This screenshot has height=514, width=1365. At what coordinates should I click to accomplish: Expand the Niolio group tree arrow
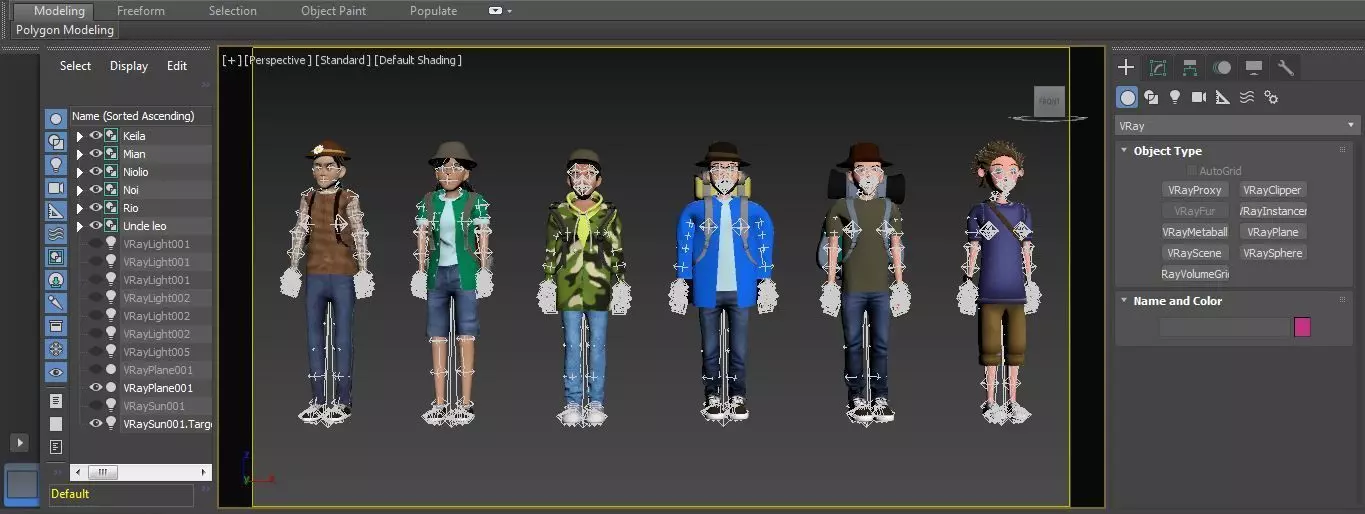80,172
